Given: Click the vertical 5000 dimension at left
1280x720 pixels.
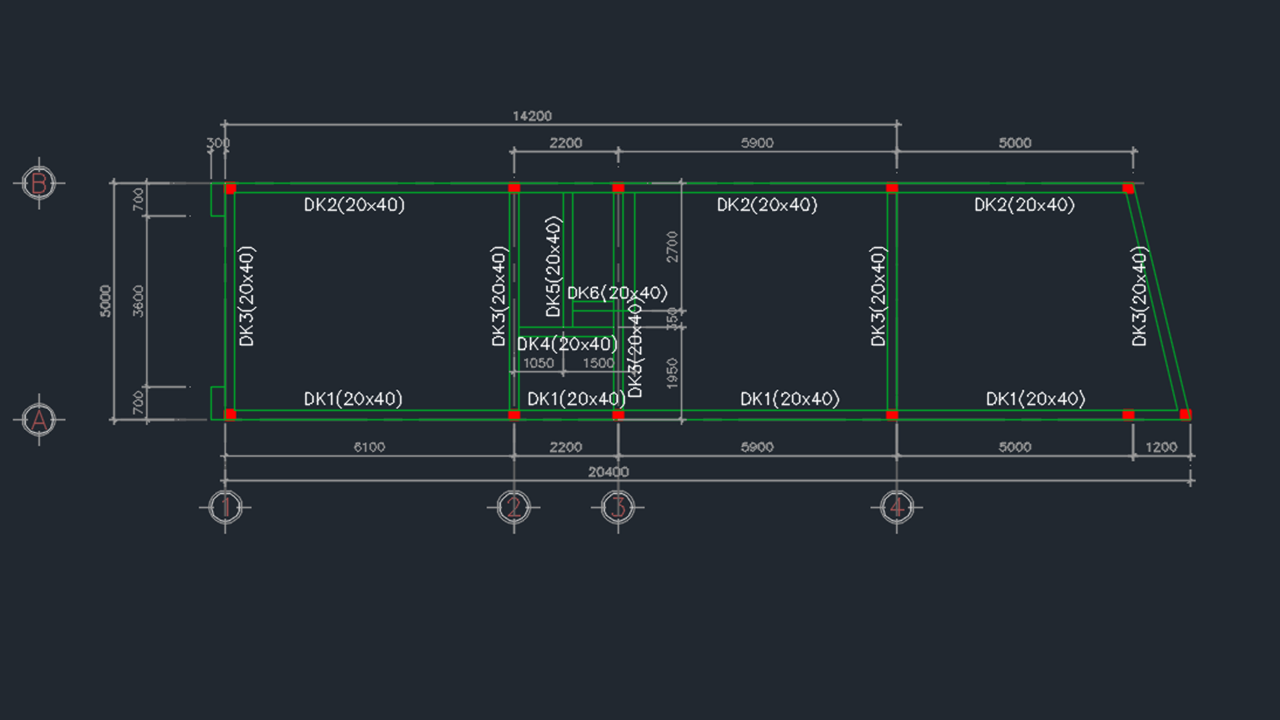Looking at the screenshot, I should tap(107, 301).
